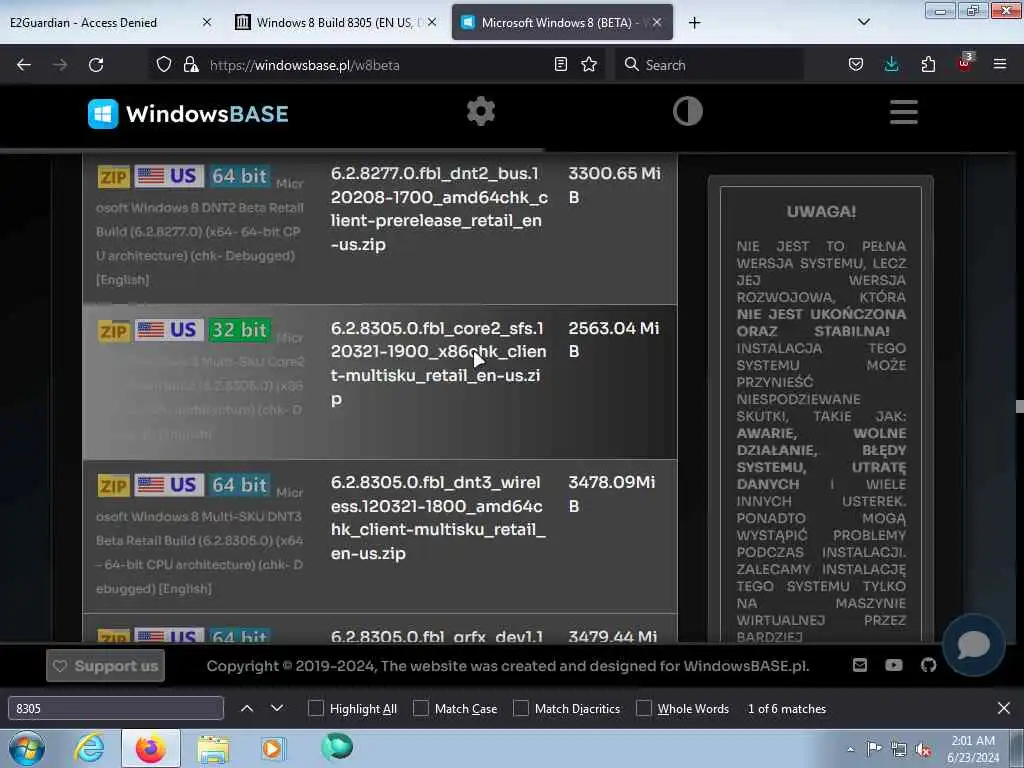Click the 2563.04 MiB size text
1024x768 pixels.
pos(613,340)
